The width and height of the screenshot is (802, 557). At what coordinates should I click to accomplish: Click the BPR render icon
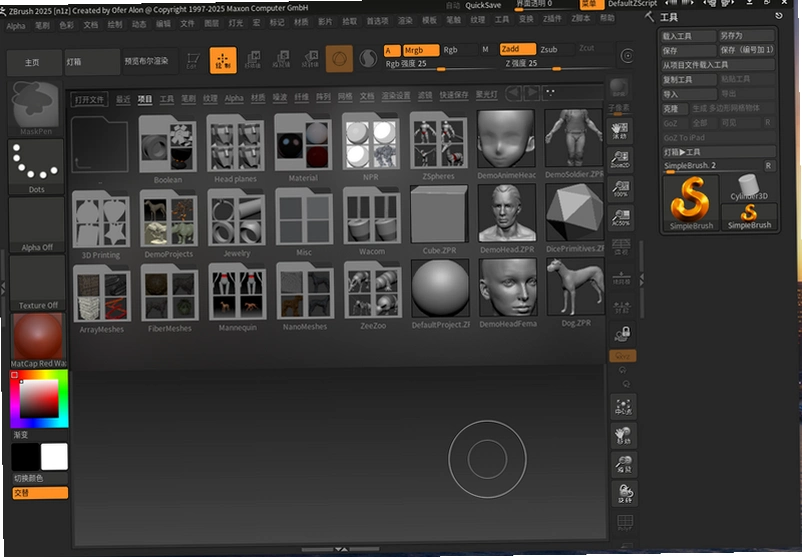click(618, 87)
